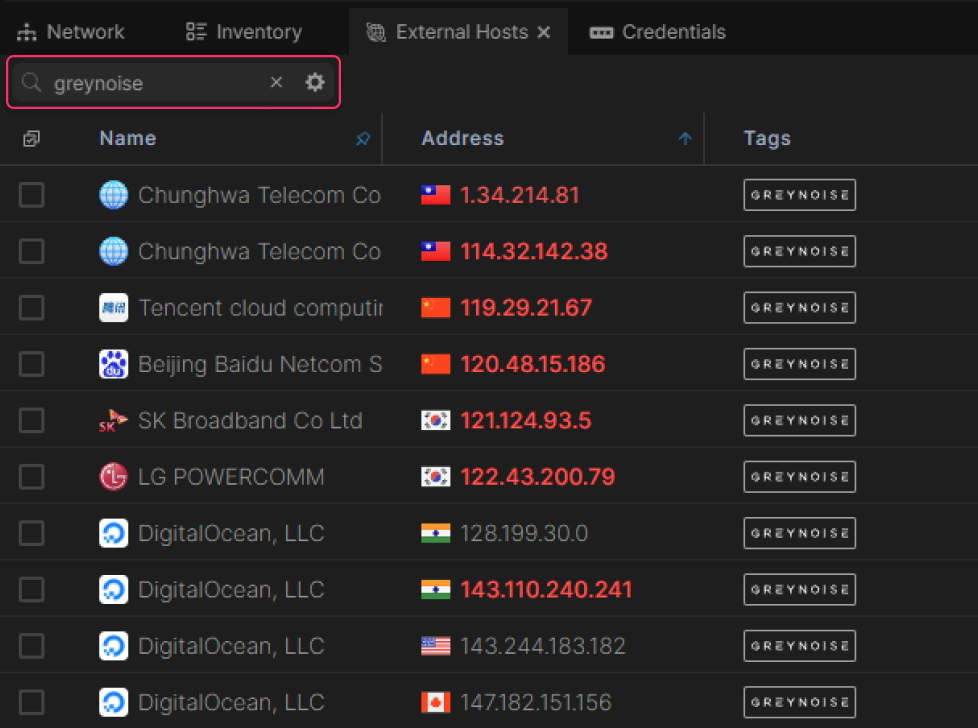The width and height of the screenshot is (978, 728).
Task: Open address 119.29.21.67
Action: point(526,308)
